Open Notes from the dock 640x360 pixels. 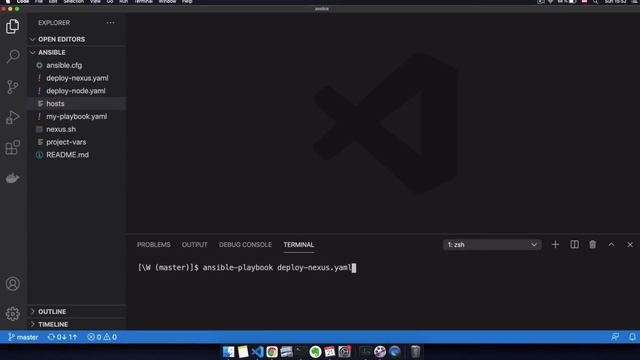pos(243,351)
